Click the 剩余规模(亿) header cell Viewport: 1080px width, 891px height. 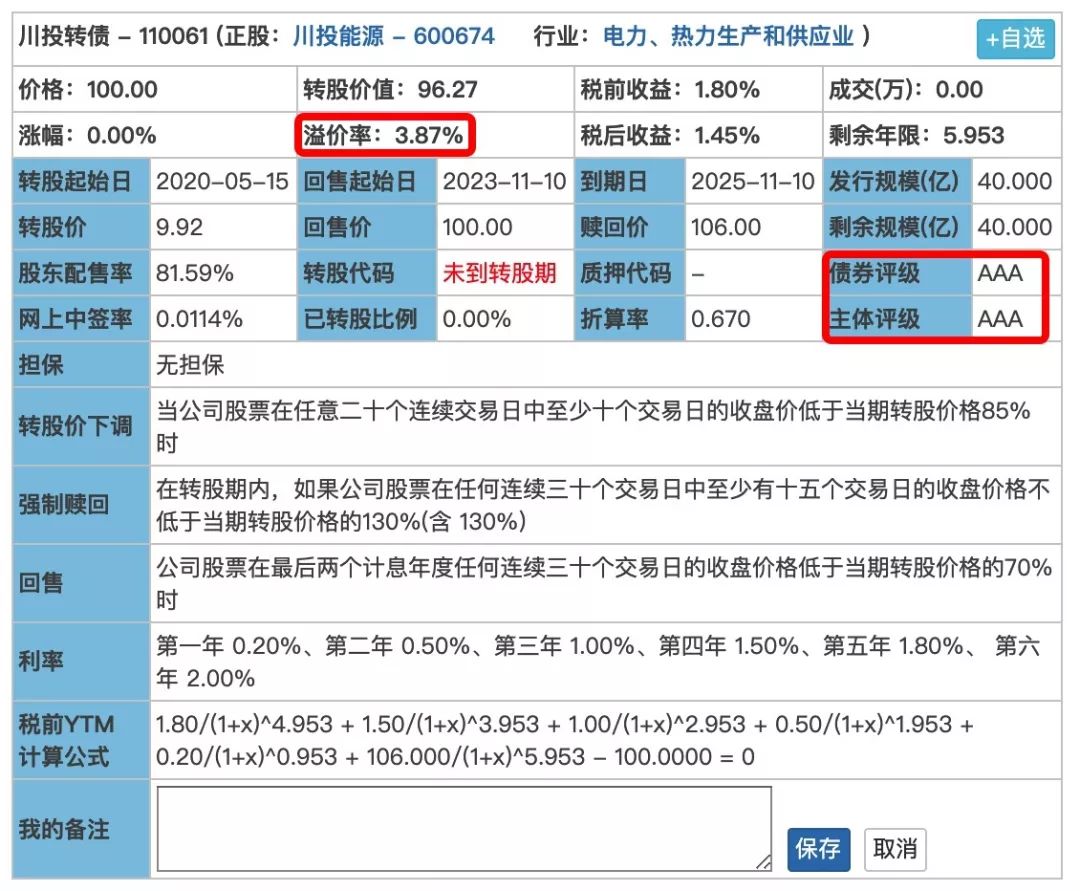(x=897, y=227)
